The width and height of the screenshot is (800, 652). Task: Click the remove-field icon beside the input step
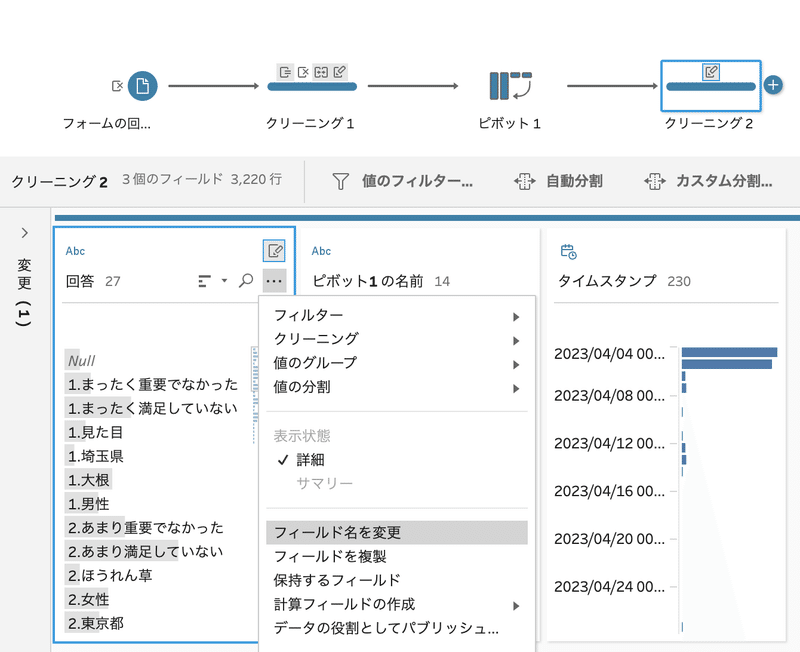point(117,86)
